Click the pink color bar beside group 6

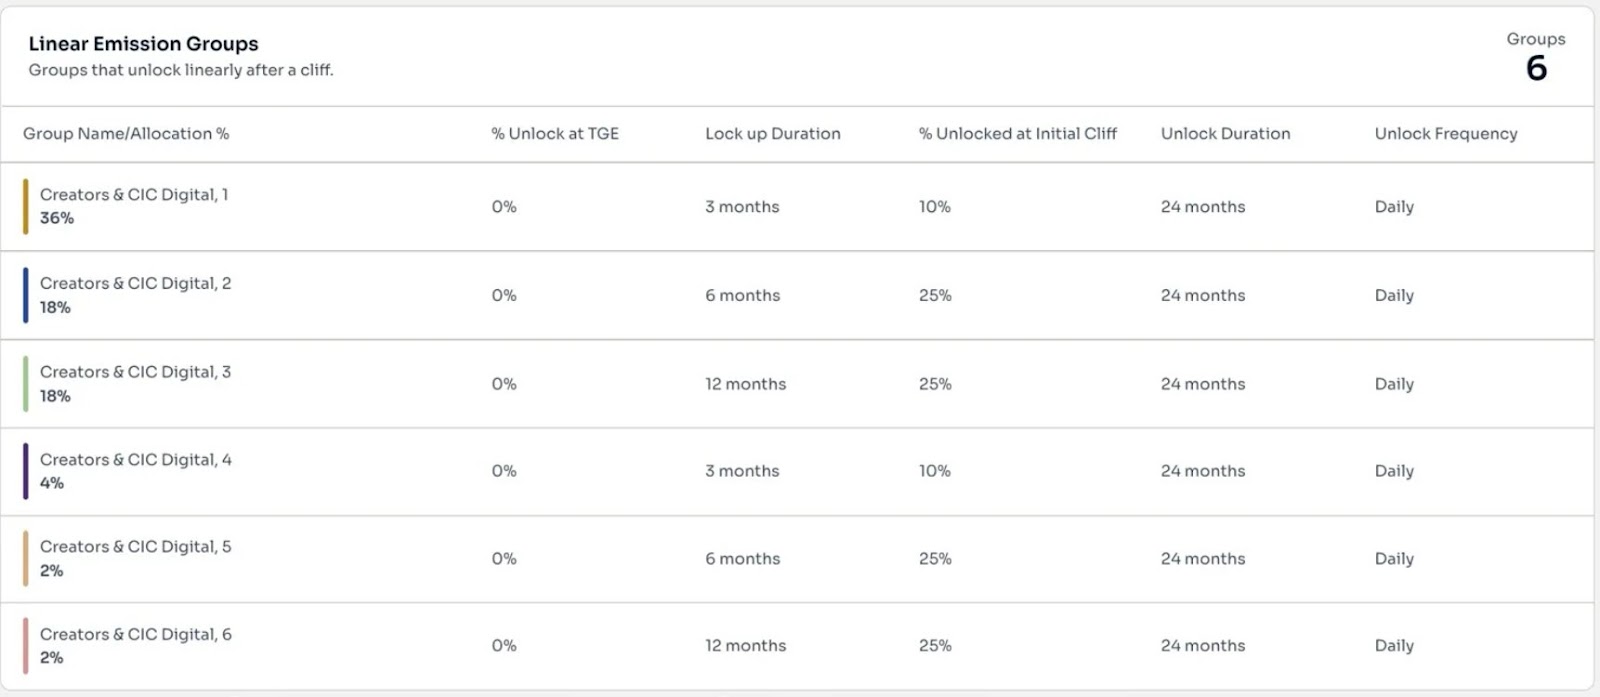point(26,646)
